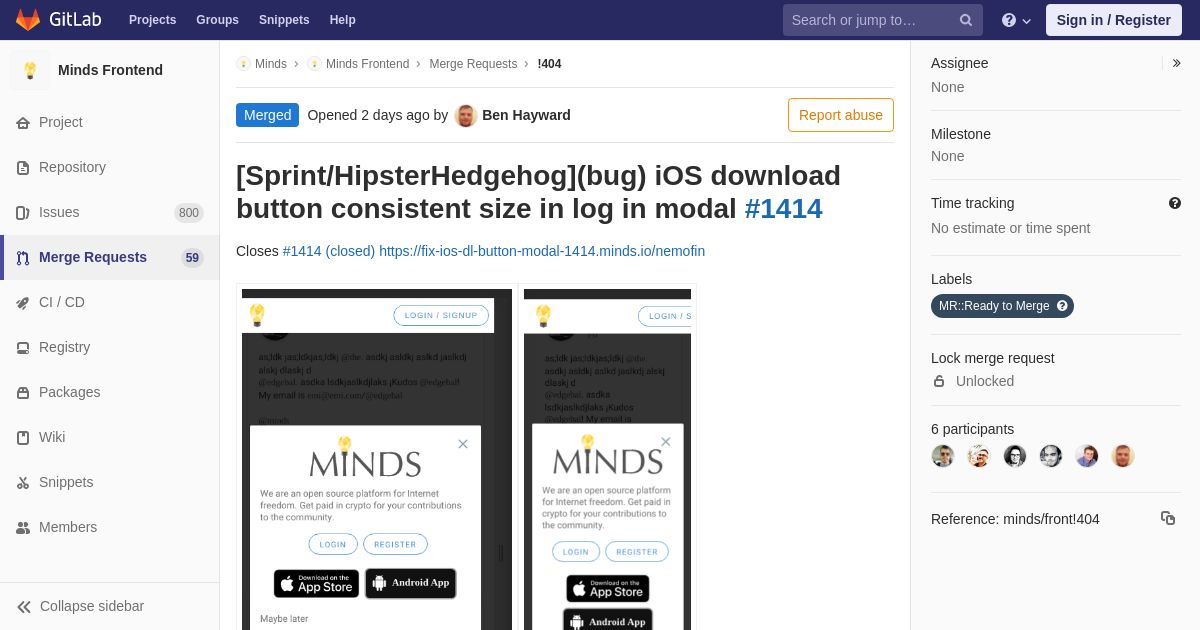Click the Merged status badge
1200x630 pixels.
267,115
